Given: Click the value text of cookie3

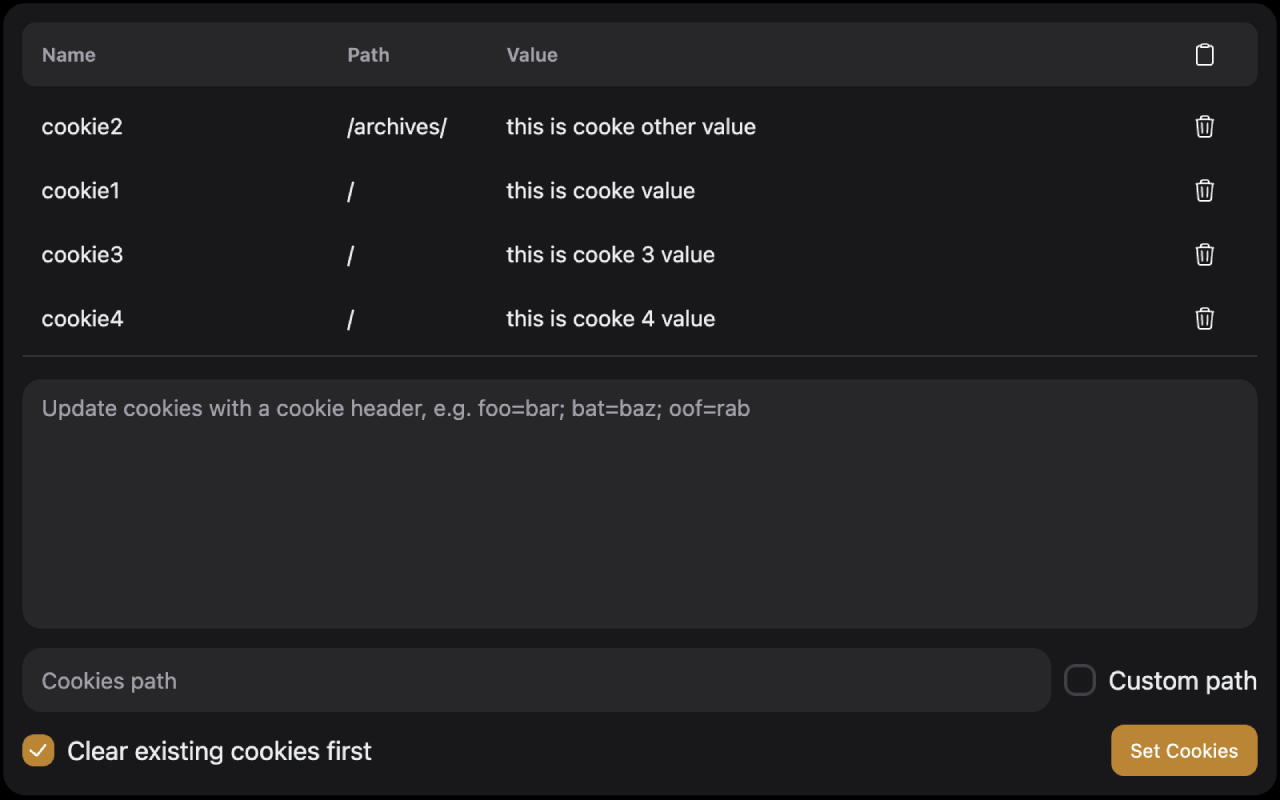Looking at the screenshot, I should 610,255.
